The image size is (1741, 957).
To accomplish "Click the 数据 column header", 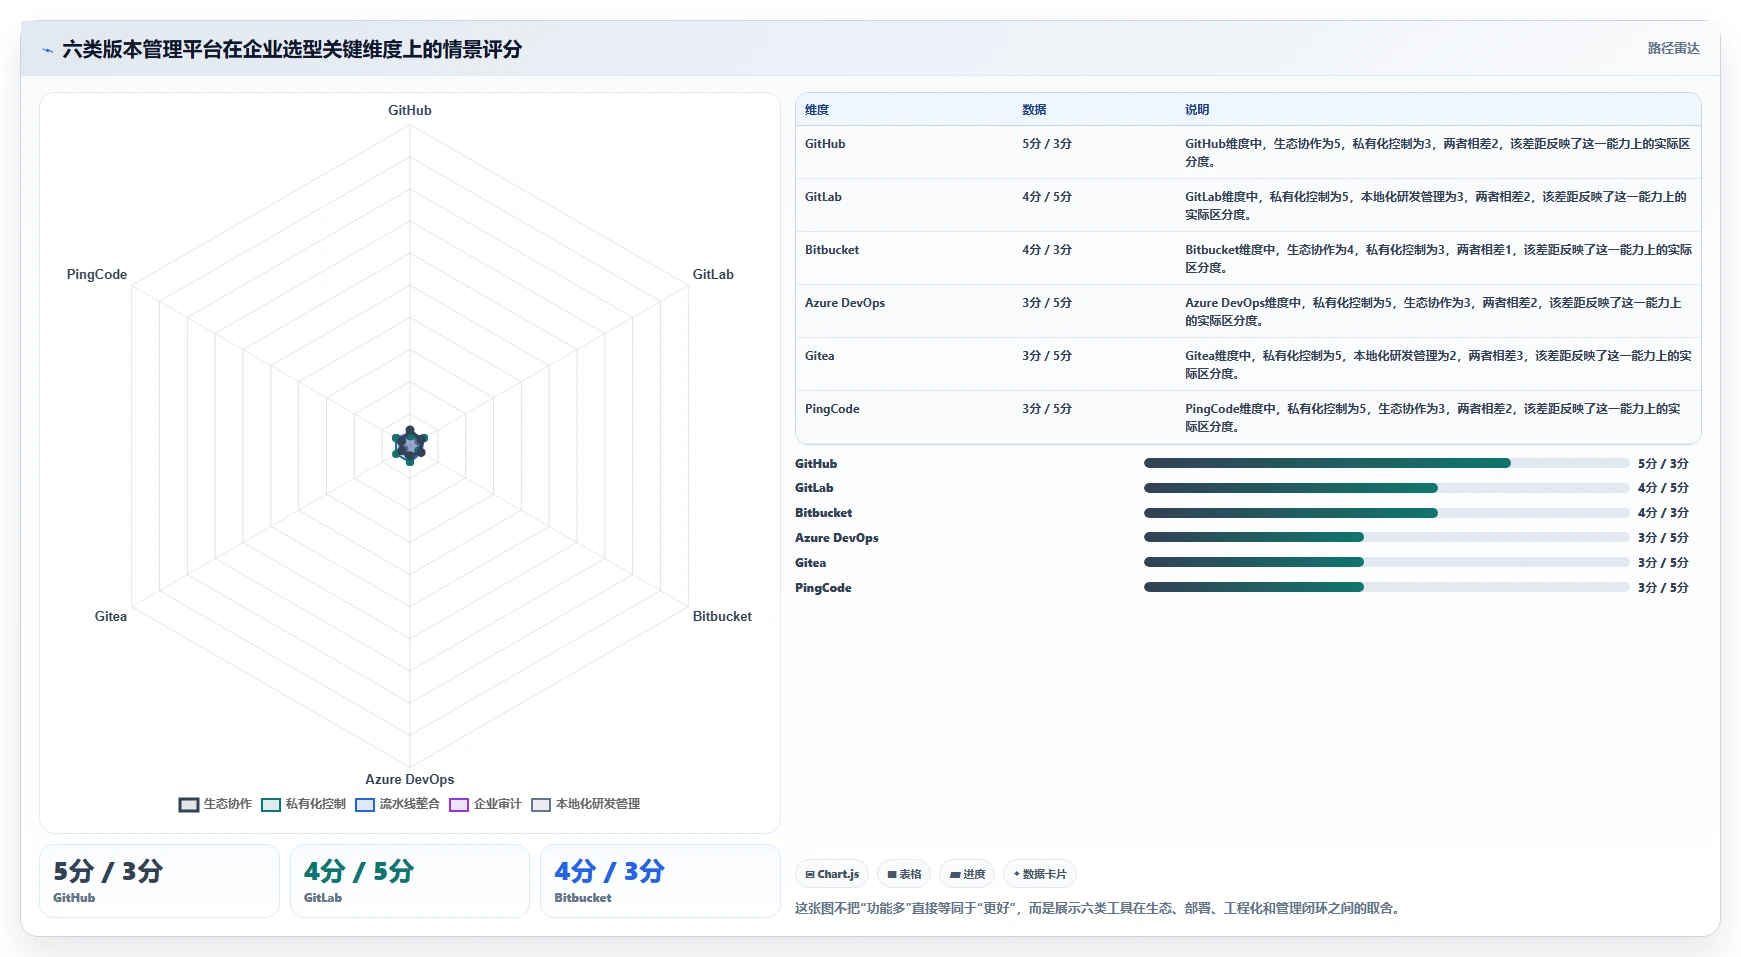I will pyautogui.click(x=1034, y=110).
